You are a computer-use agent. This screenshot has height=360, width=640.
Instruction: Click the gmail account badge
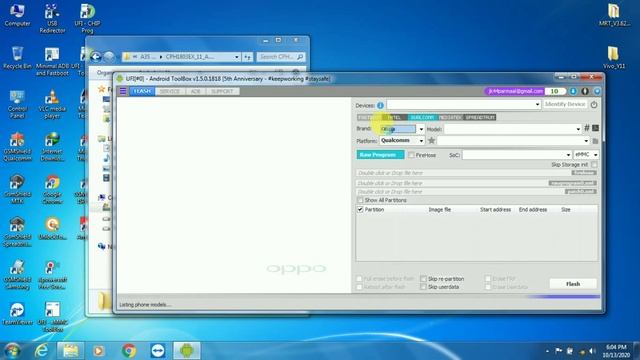[x=515, y=91]
